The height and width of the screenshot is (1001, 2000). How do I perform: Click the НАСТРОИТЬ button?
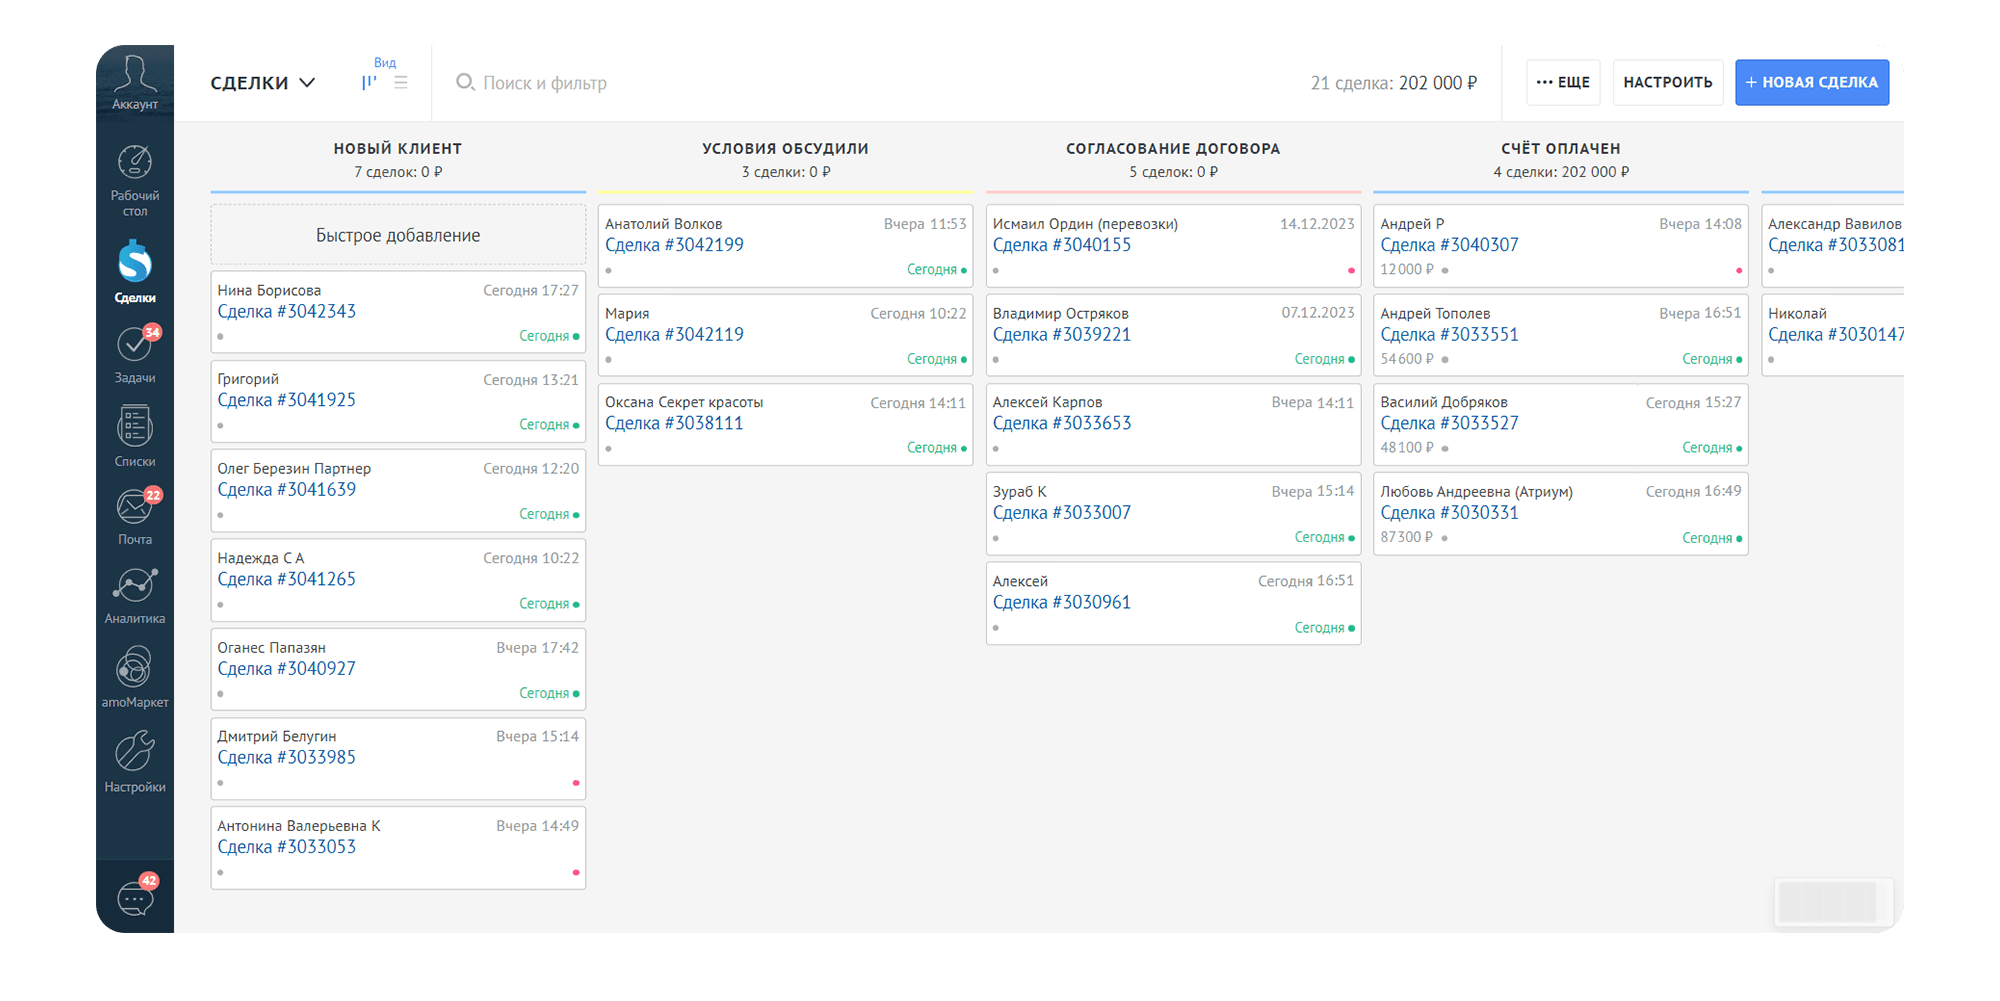pyautogui.click(x=1667, y=82)
